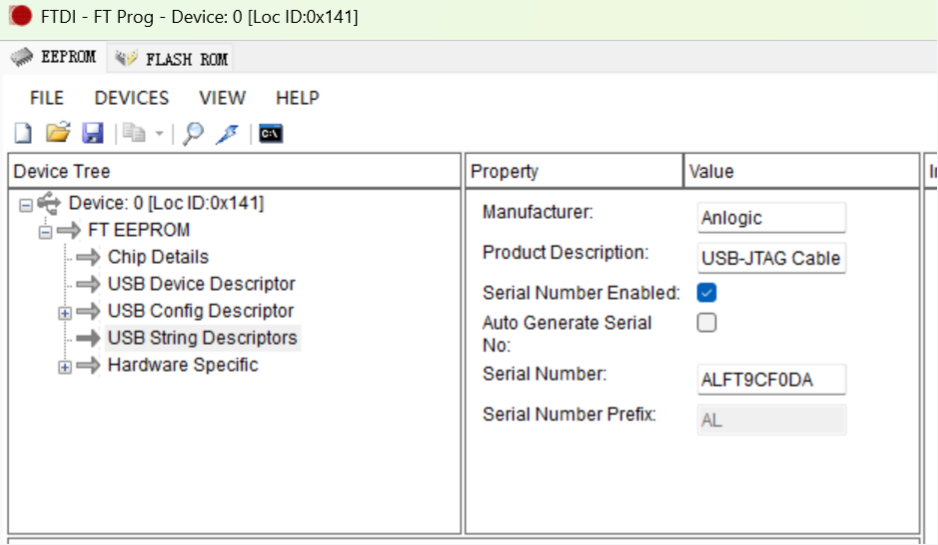Open the DEVICES menu
The image size is (938, 545).
pyautogui.click(x=132, y=98)
